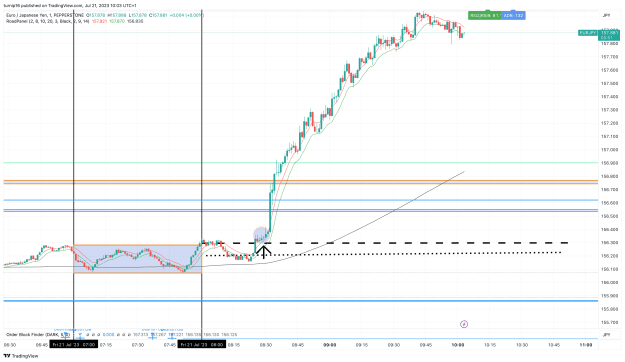This screenshot has height=362, width=625.
Task: Click 06:45 on the time axis
Action: click(42, 345)
